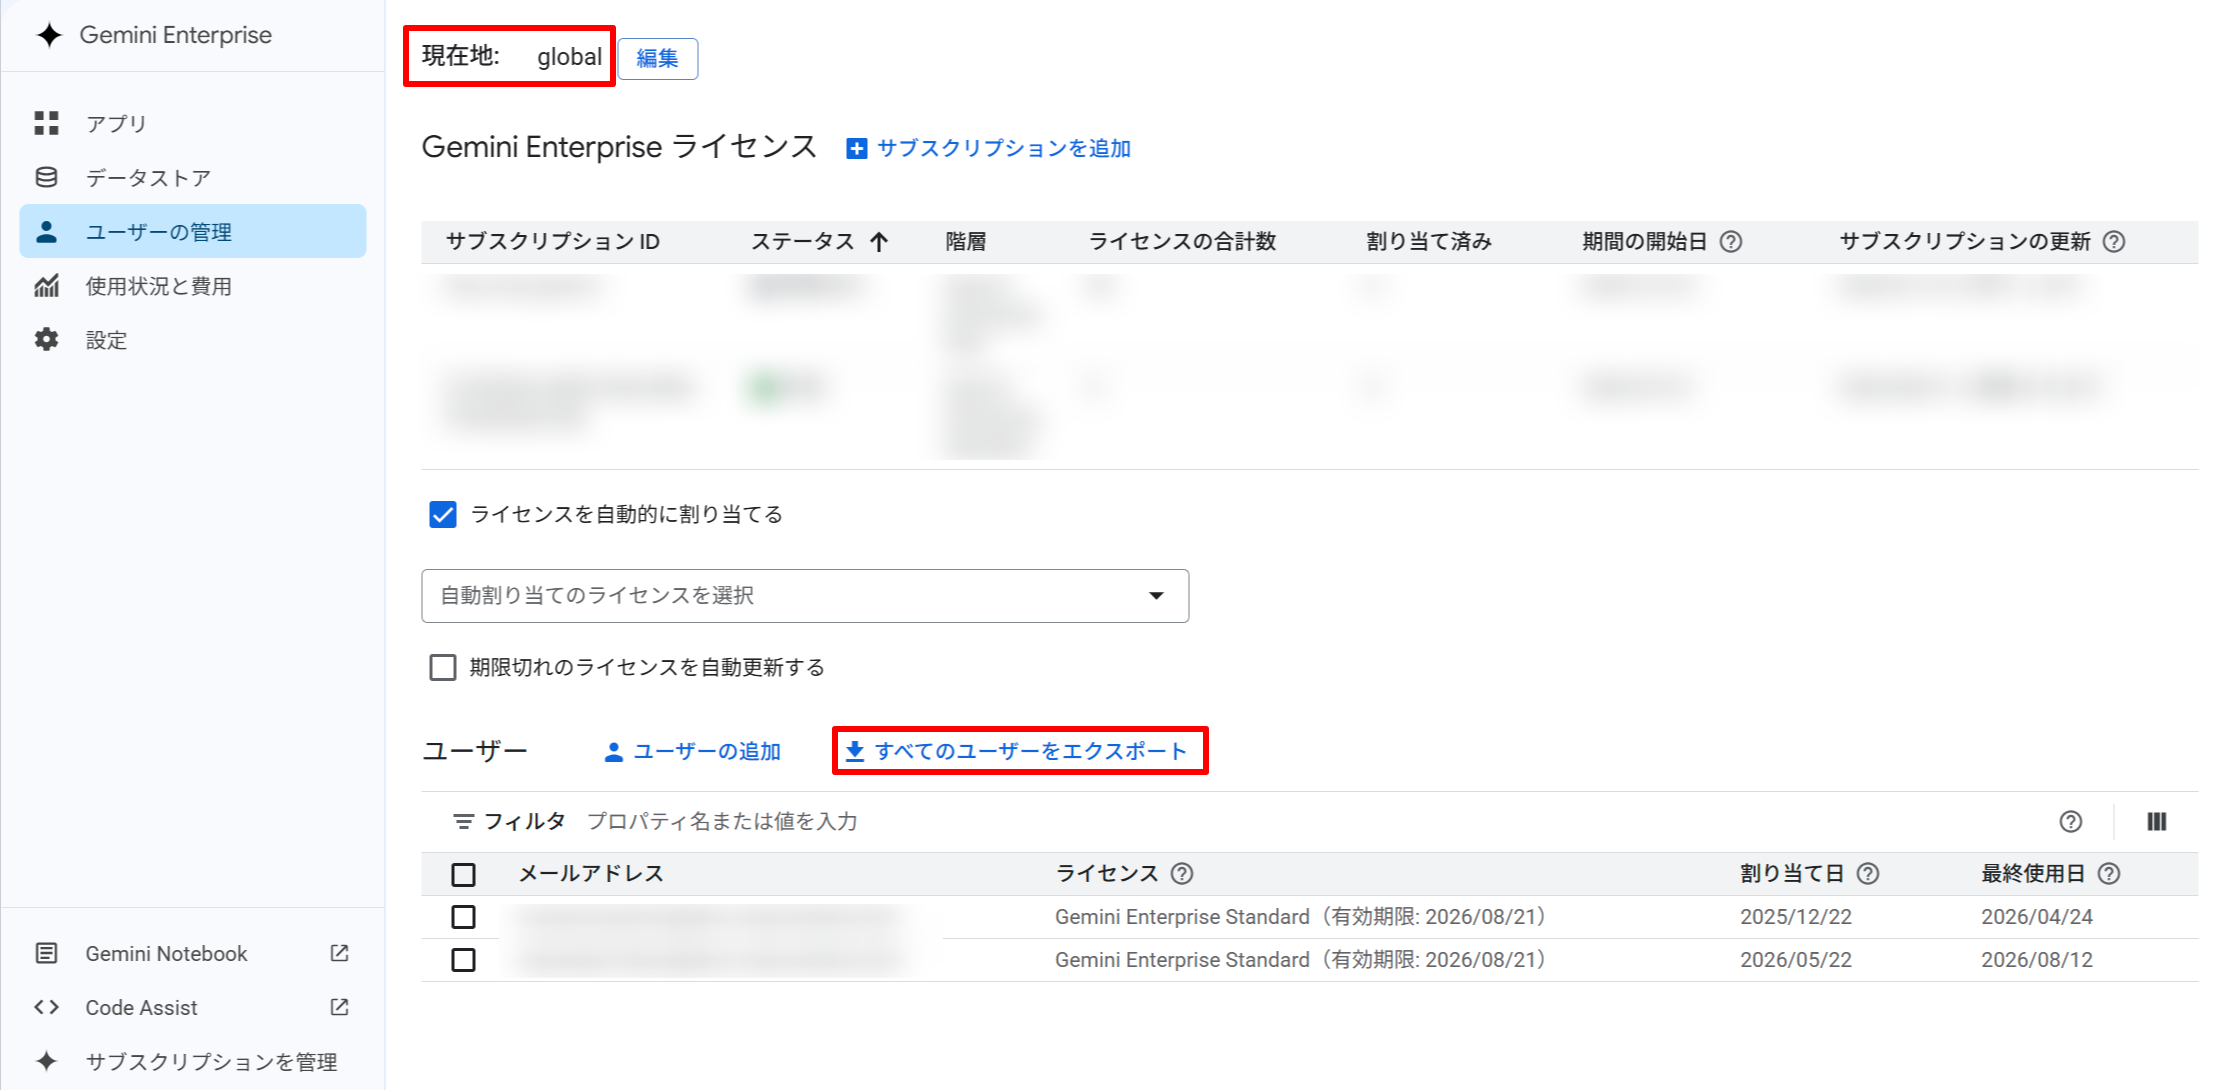Image resolution: width=2215 pixels, height=1090 pixels.
Task: Click the Gemini Enterprise title text
Action: tap(176, 35)
